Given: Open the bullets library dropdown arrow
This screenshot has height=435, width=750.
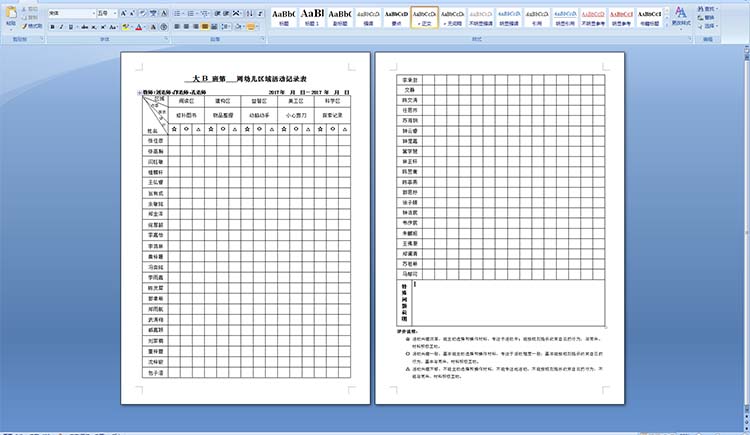Looking at the screenshot, I should tap(183, 13).
